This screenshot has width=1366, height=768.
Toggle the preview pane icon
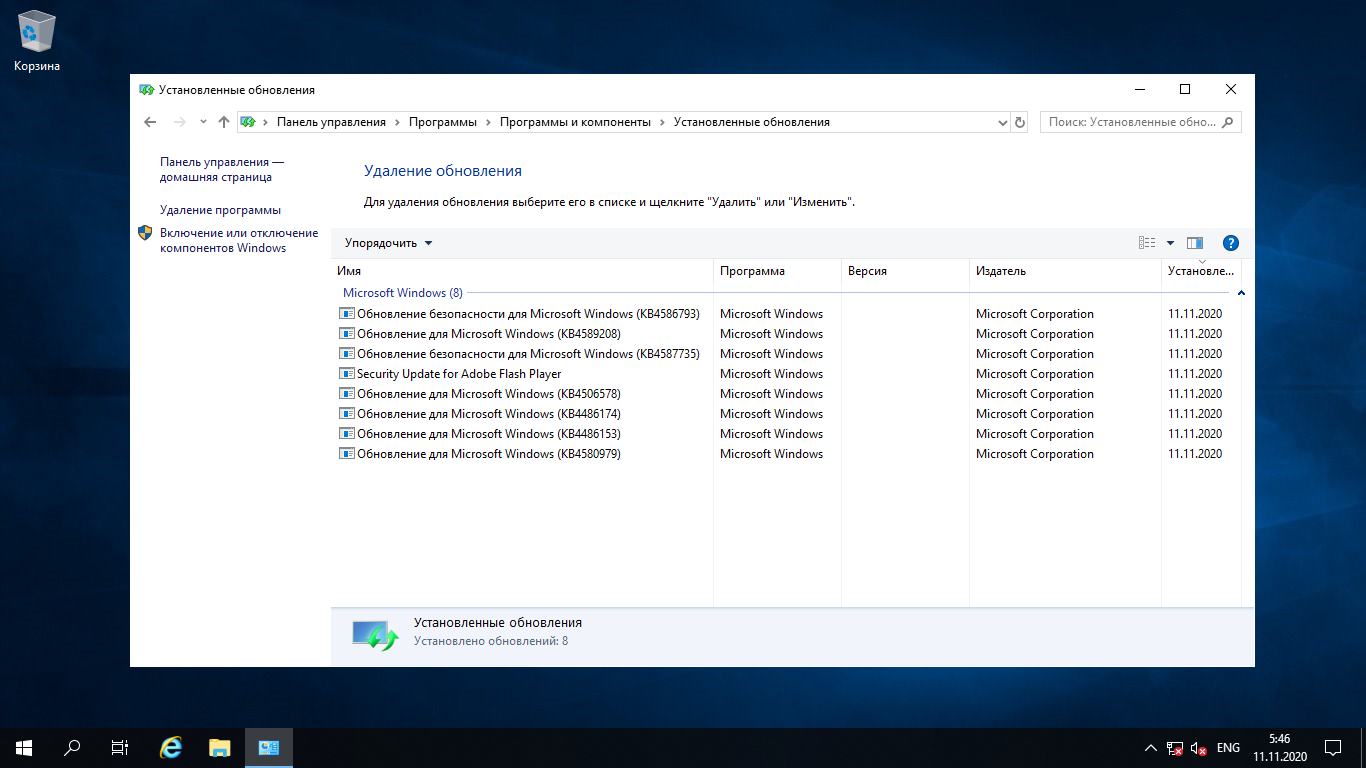(1194, 243)
